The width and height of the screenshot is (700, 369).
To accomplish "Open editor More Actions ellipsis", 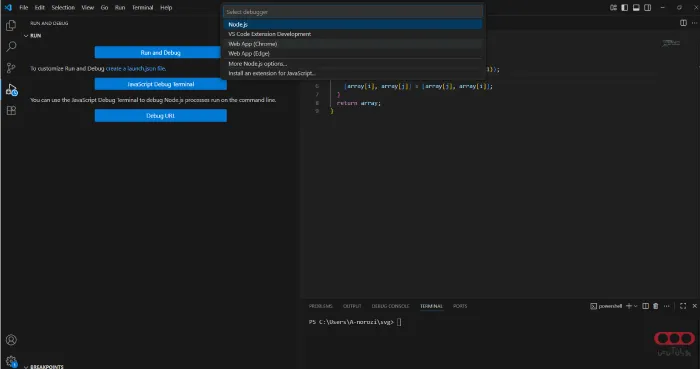I will [694, 23].
